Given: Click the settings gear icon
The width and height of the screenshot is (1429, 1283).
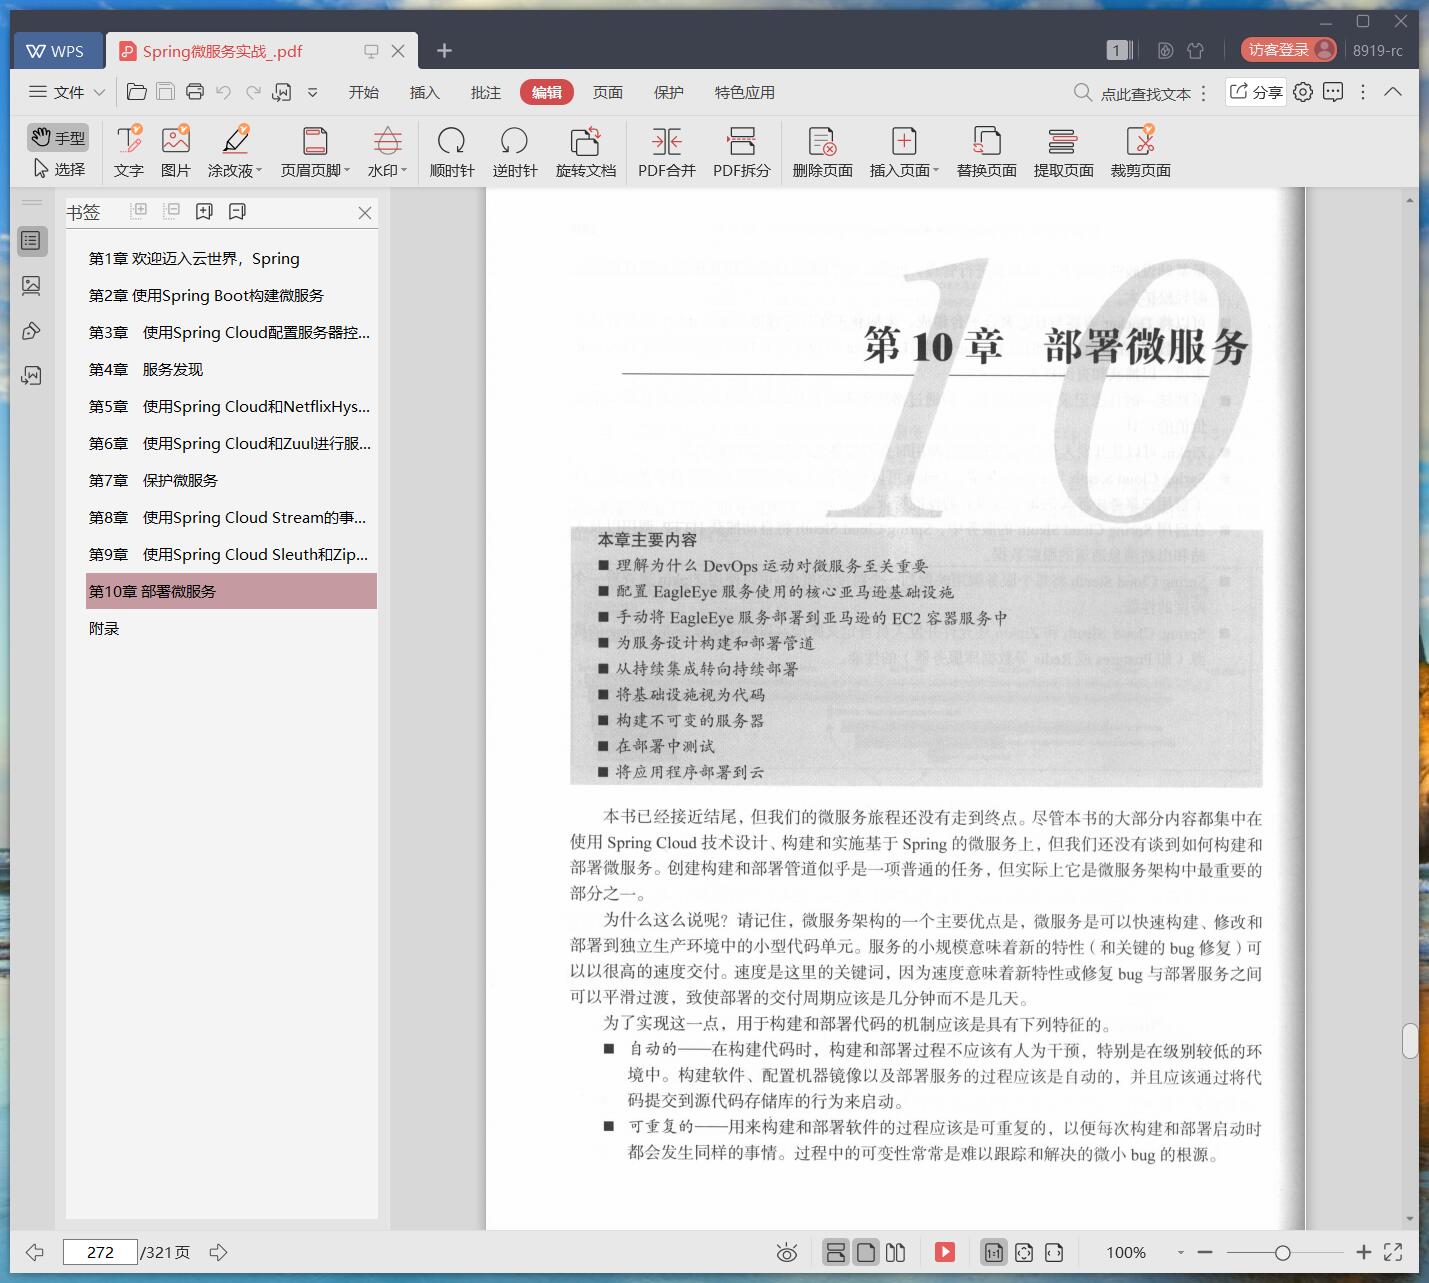Looking at the screenshot, I should [1303, 92].
